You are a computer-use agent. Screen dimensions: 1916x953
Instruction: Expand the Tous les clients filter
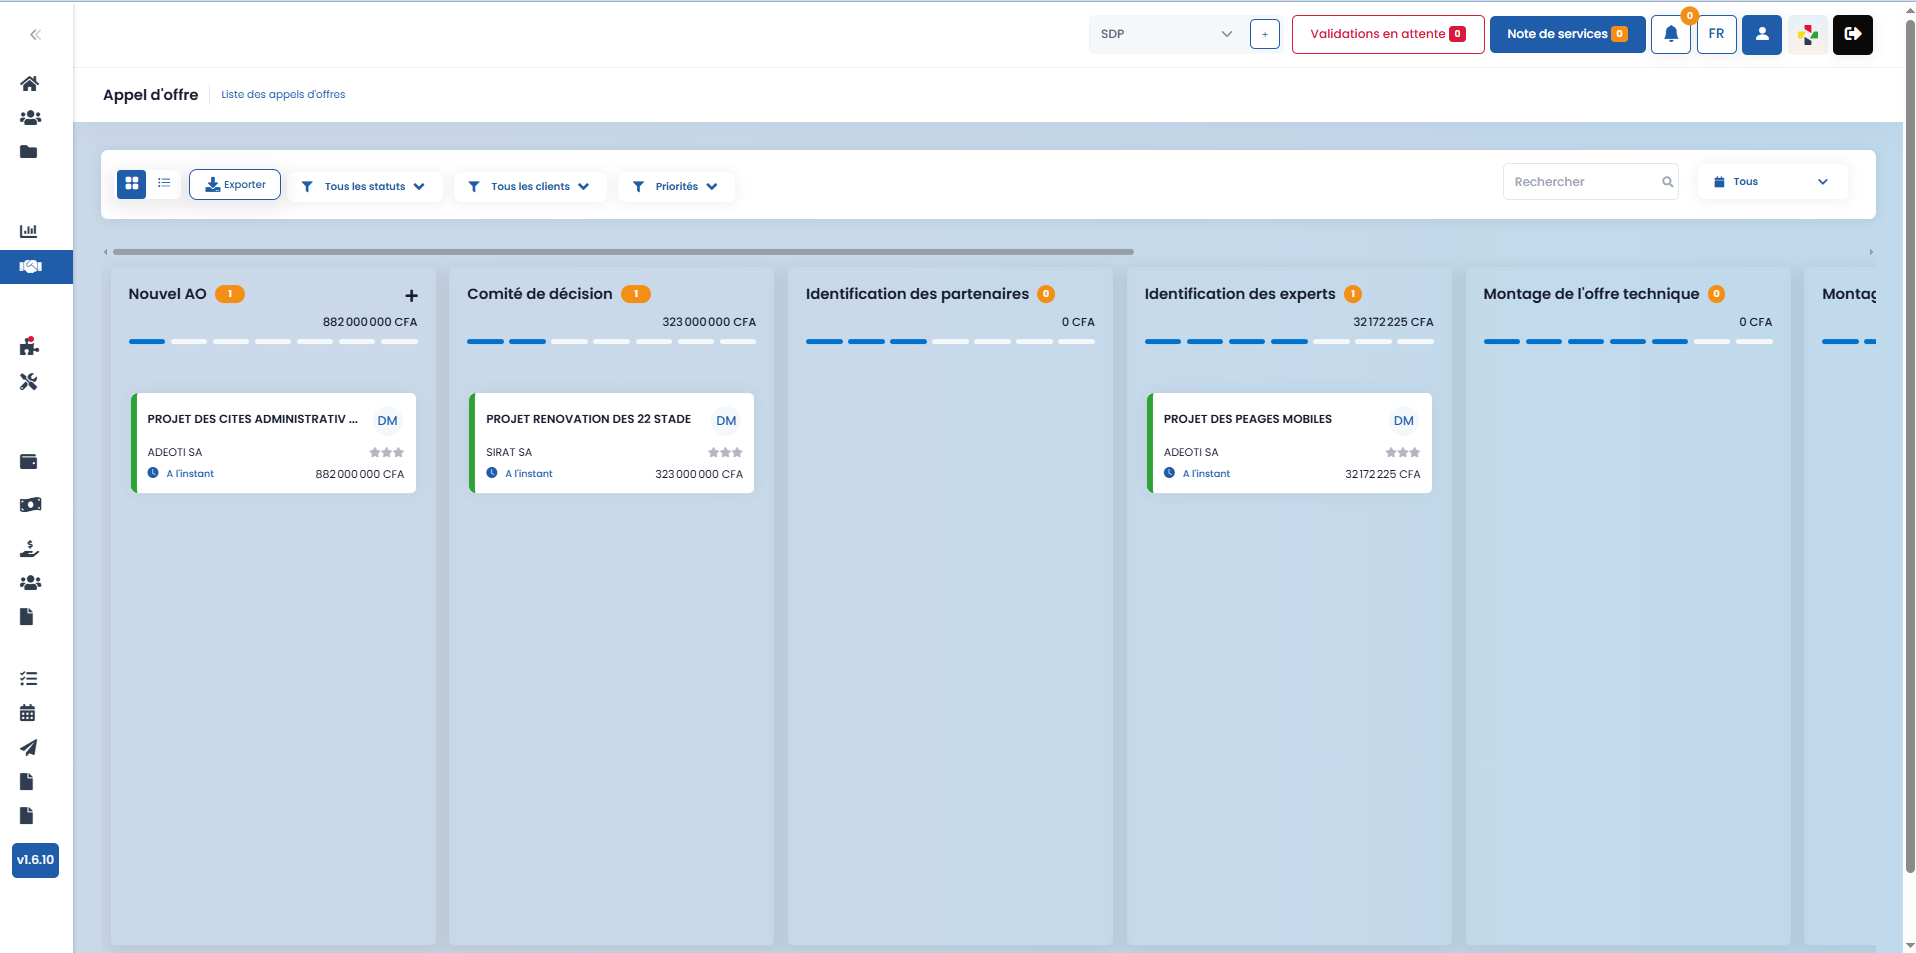click(x=530, y=187)
